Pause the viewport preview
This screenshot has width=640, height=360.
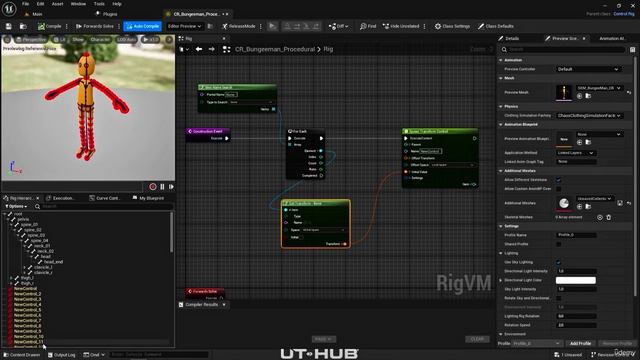[x=162, y=187]
